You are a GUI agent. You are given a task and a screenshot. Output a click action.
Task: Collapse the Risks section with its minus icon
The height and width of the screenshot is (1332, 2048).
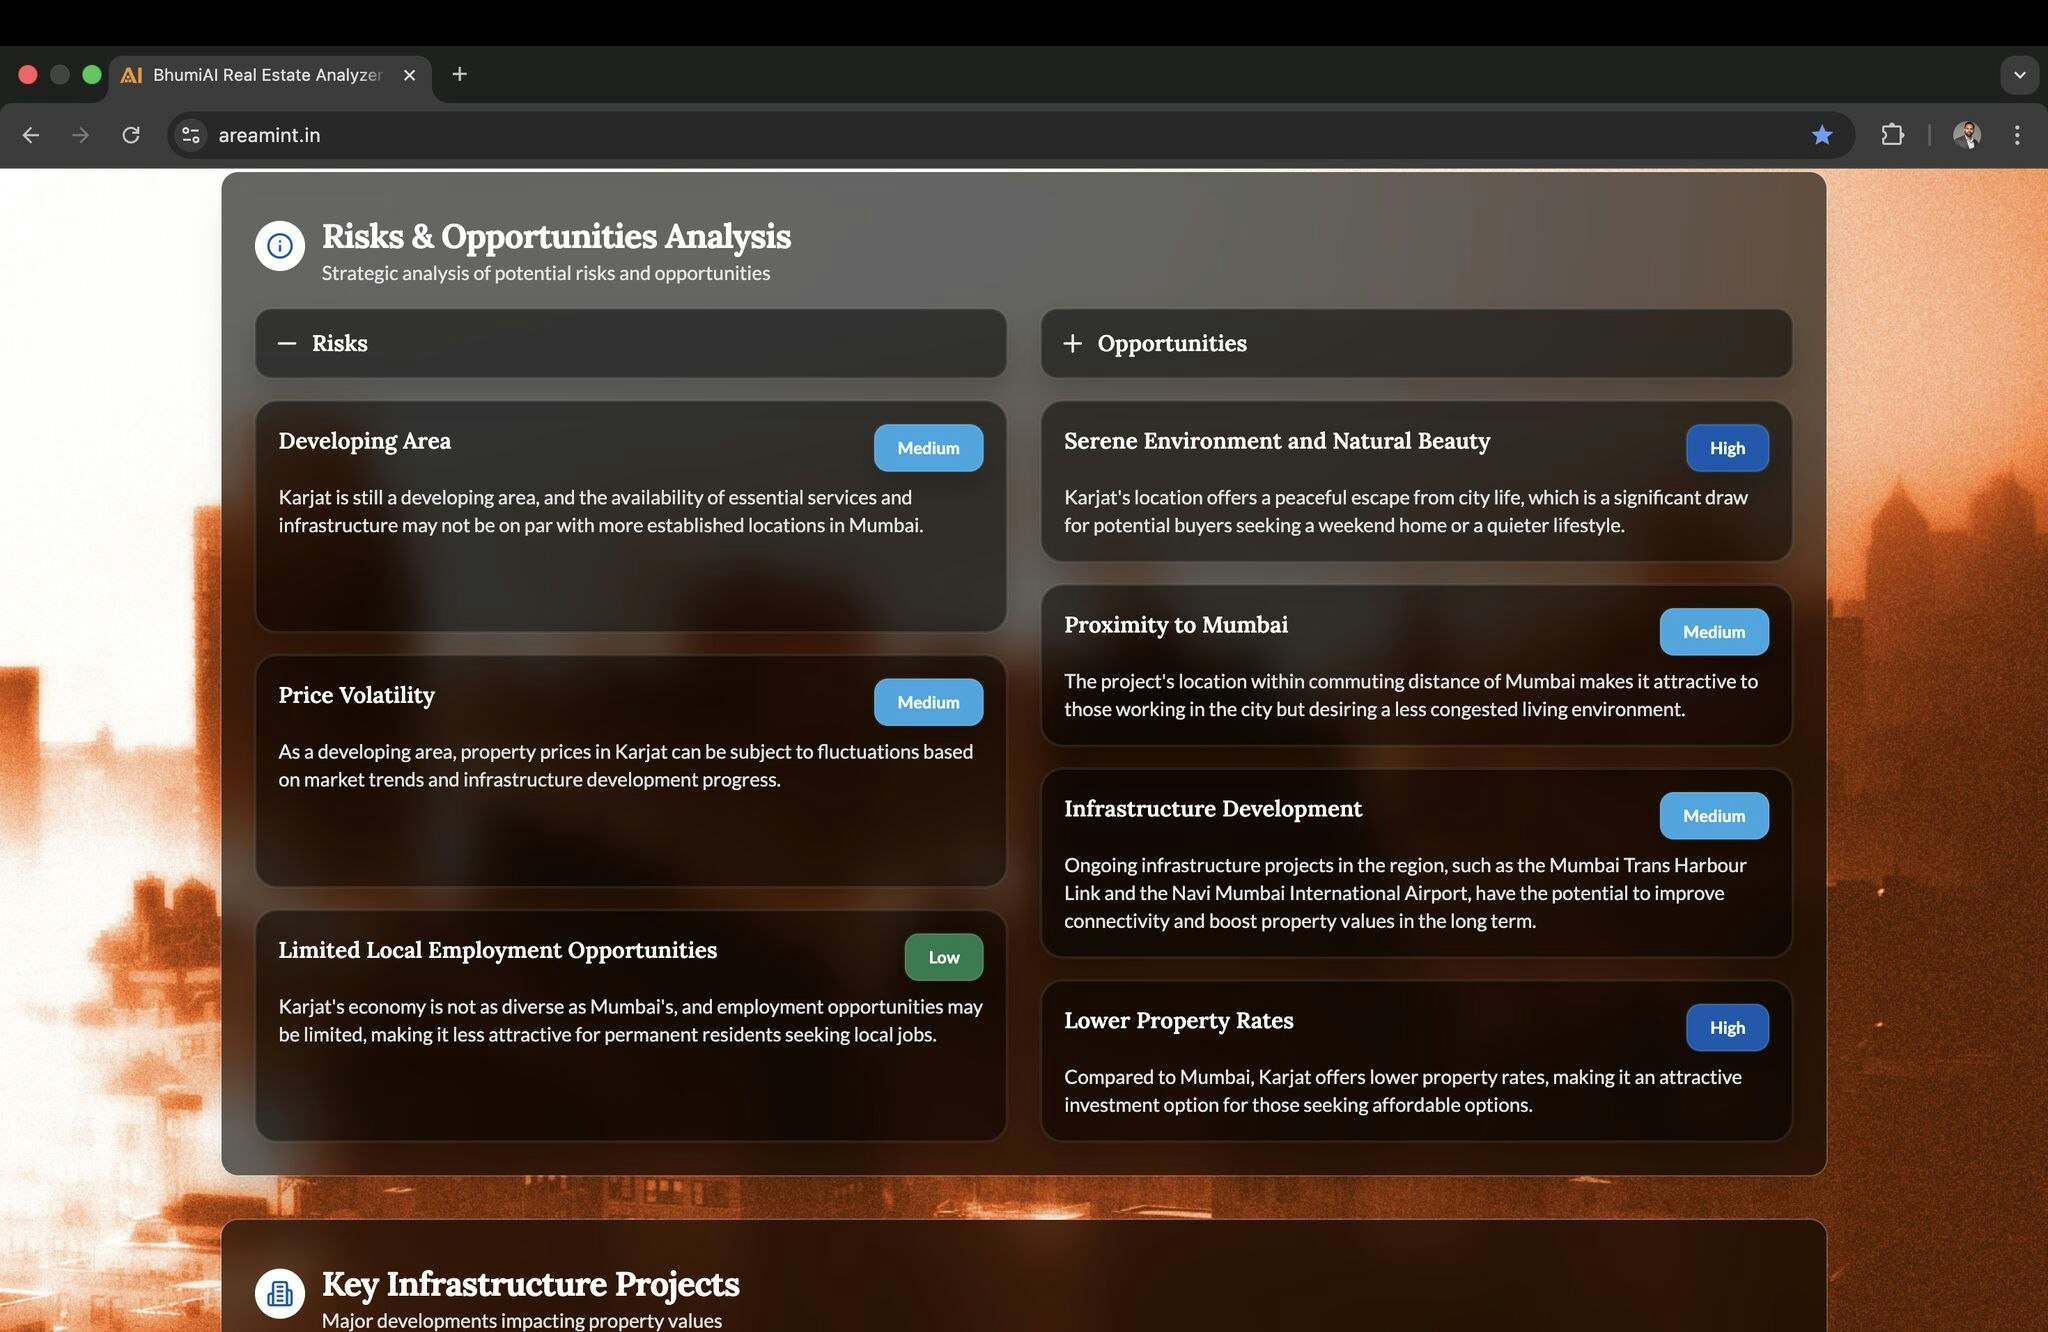pos(287,343)
